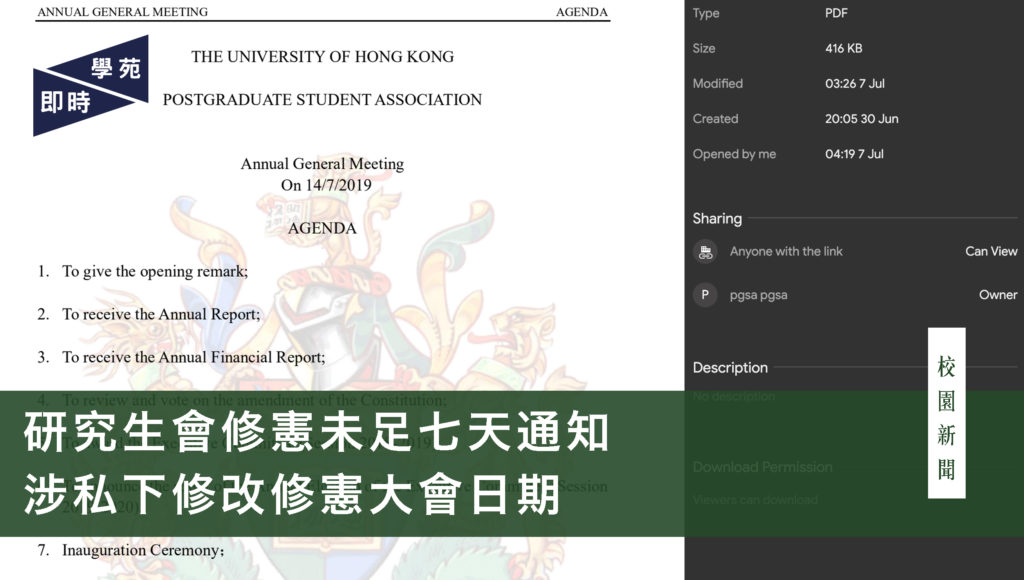
Task: Click the headline 涉私下修改修憲大會日期
Action: (292, 494)
